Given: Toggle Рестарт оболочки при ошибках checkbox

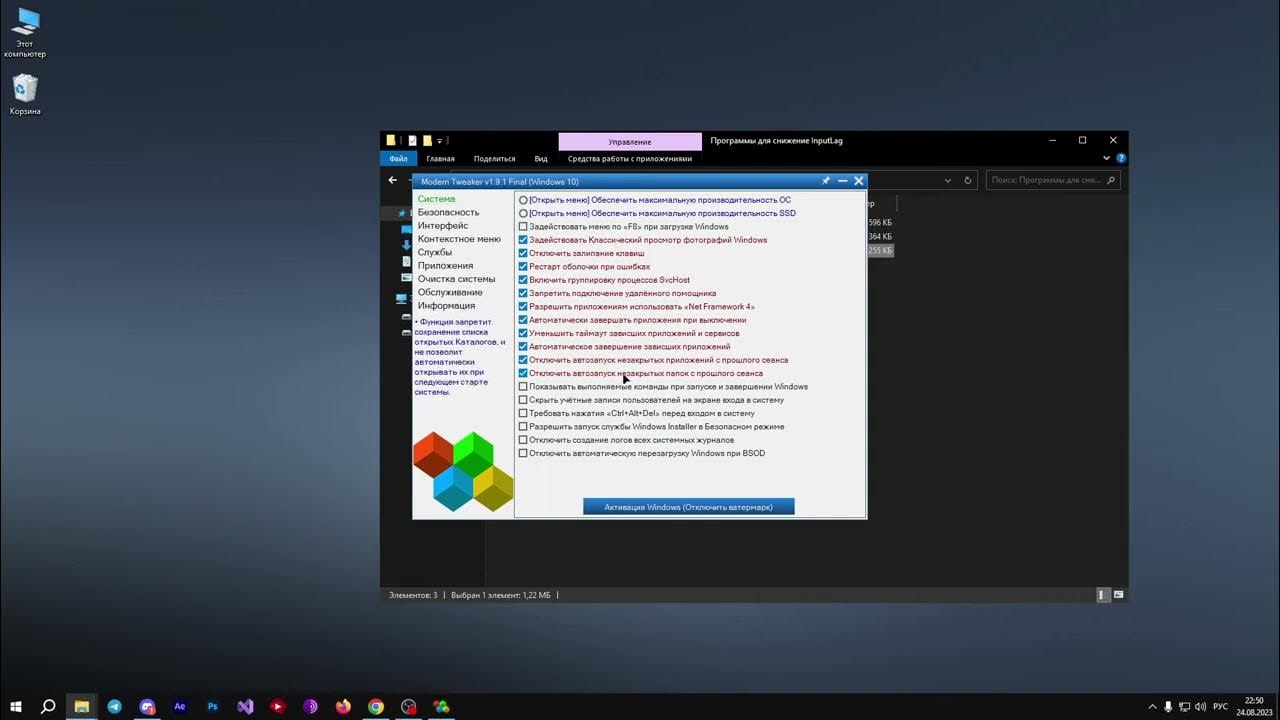Looking at the screenshot, I should [x=523, y=267].
